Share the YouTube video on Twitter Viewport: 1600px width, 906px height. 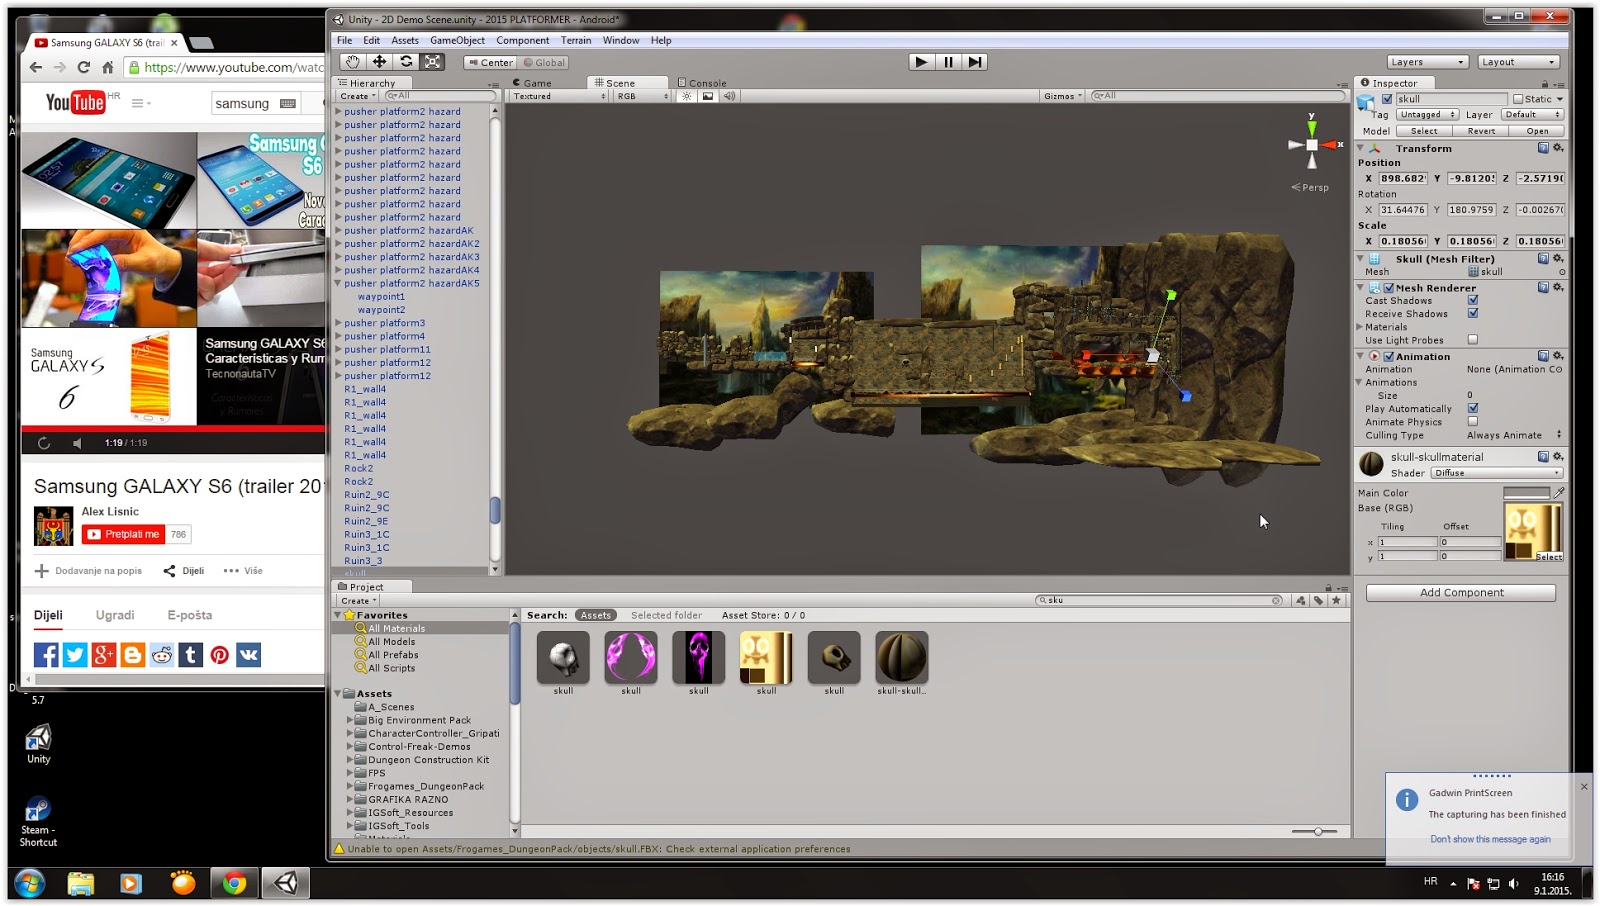(75, 655)
